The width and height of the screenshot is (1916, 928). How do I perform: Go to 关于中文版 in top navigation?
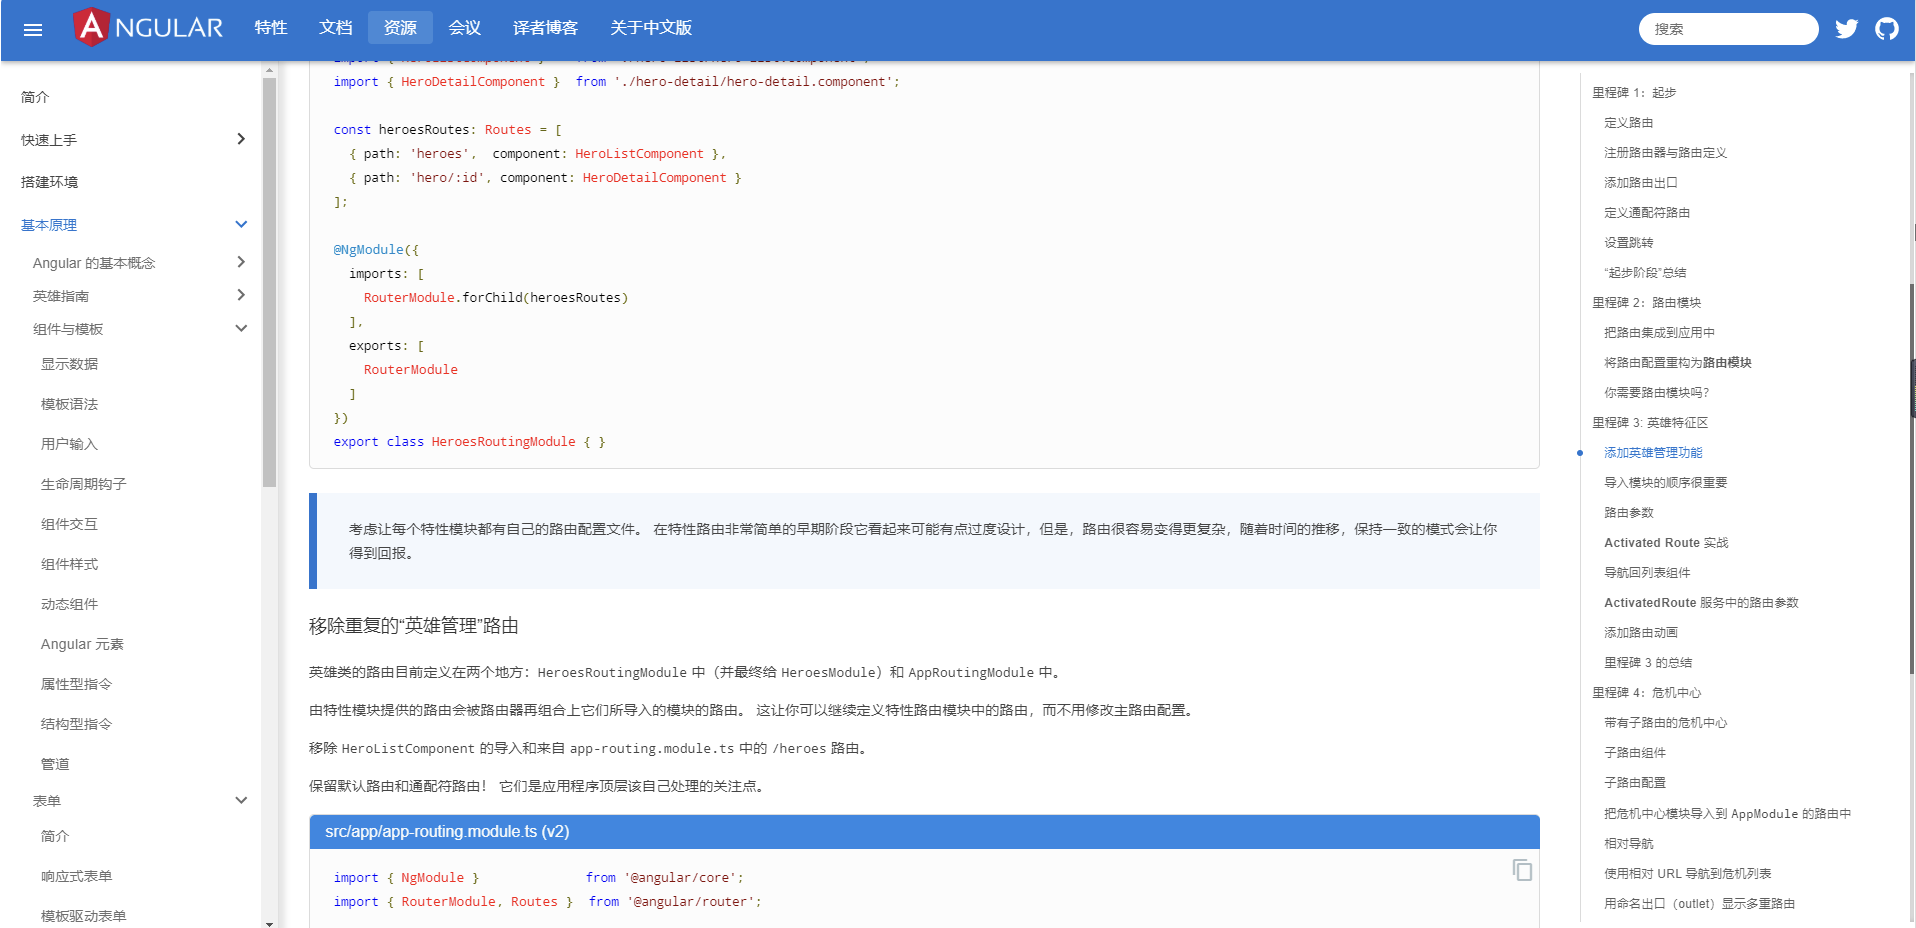pos(650,28)
